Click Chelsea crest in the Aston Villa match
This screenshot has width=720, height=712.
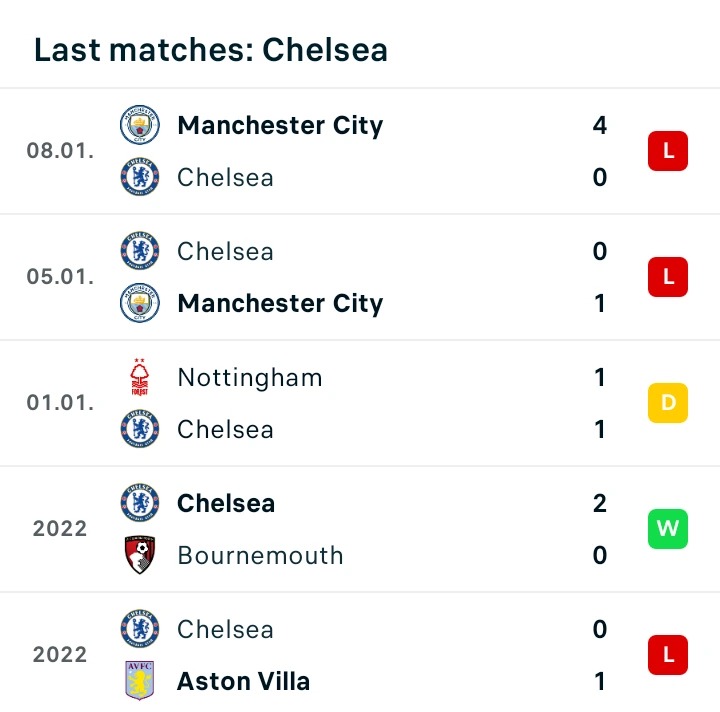click(140, 628)
